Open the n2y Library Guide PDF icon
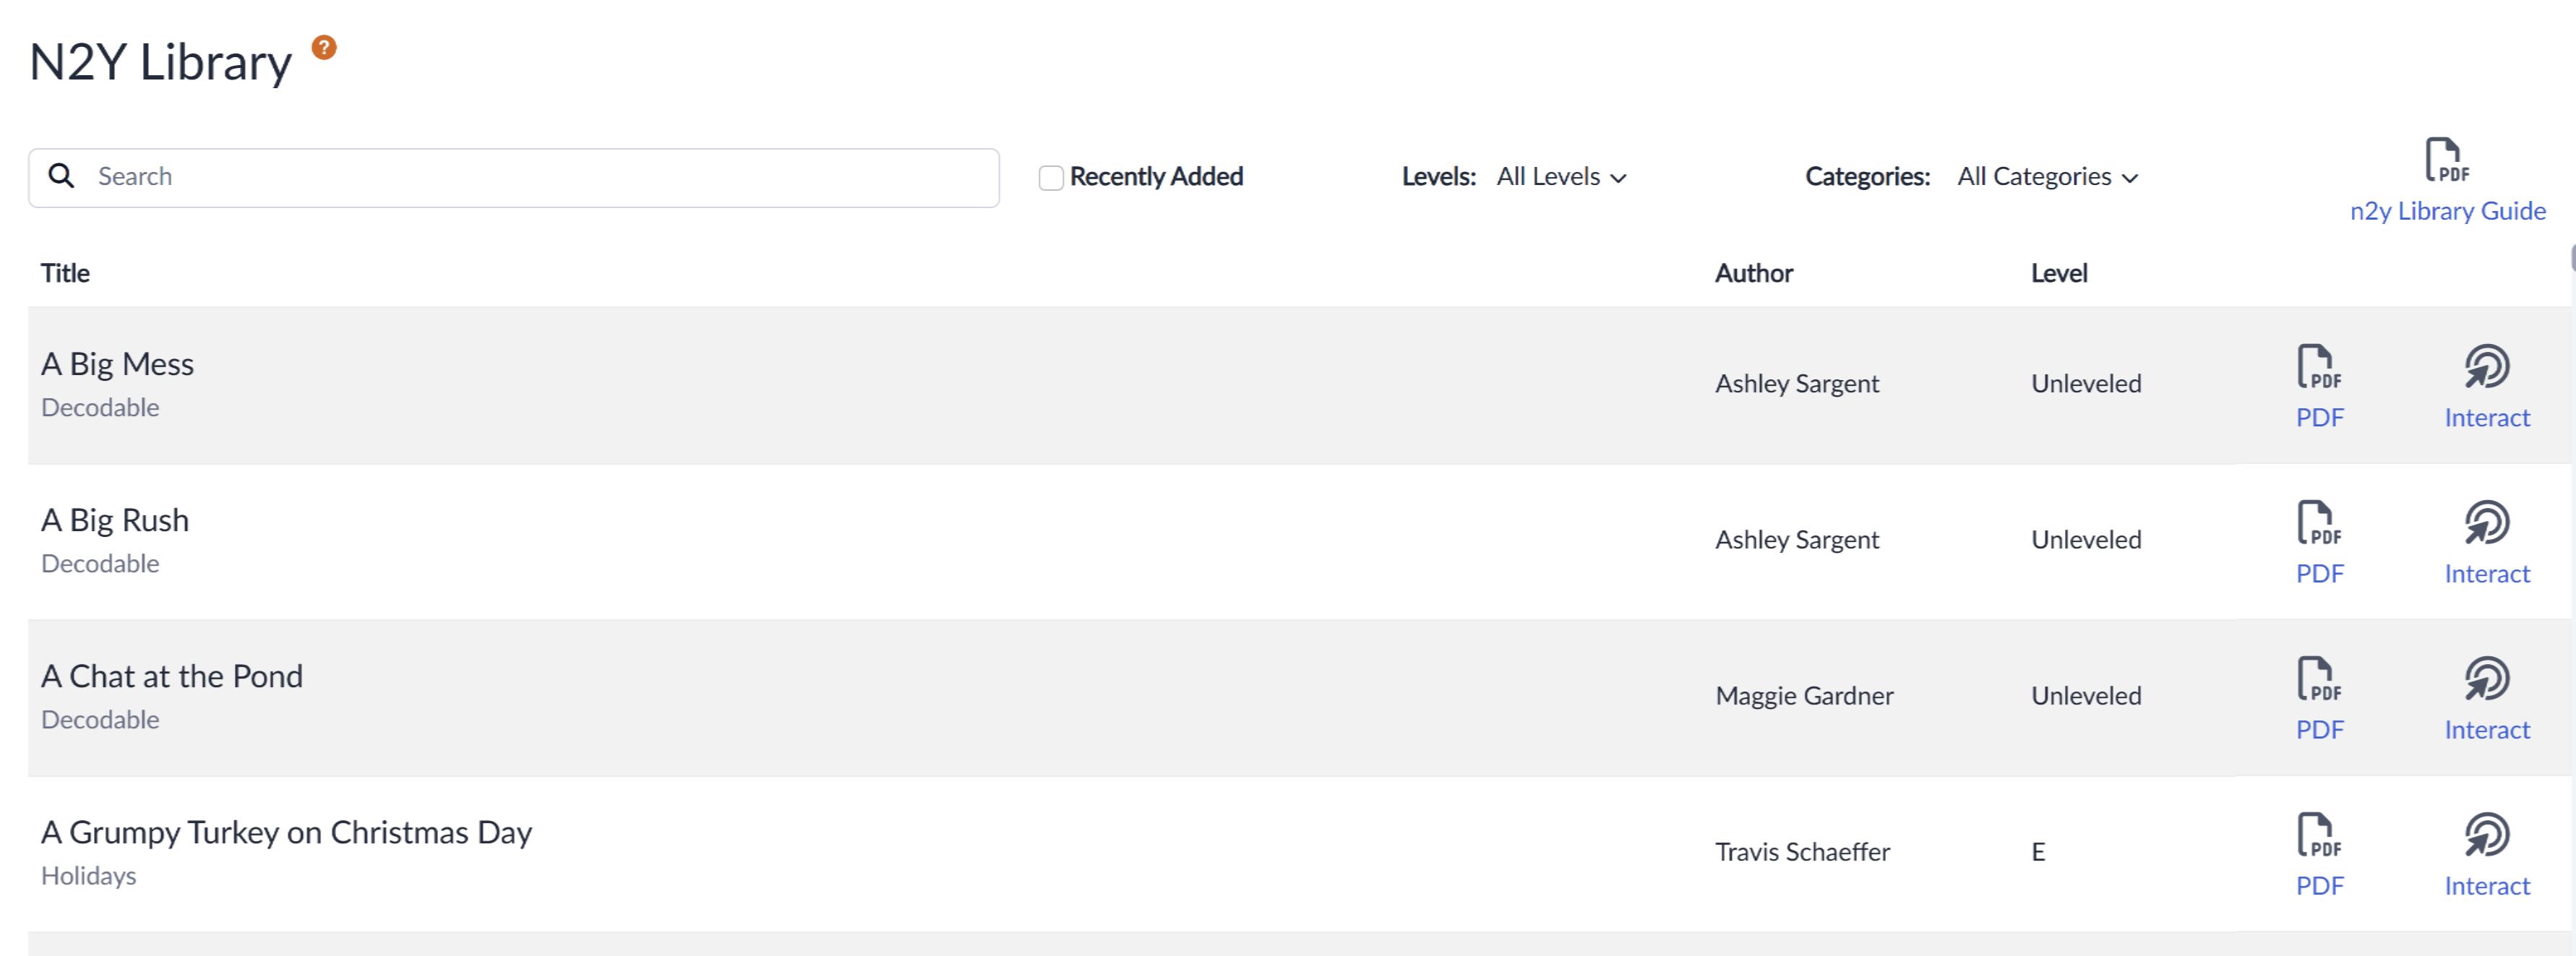This screenshot has width=2576, height=956. [2447, 160]
